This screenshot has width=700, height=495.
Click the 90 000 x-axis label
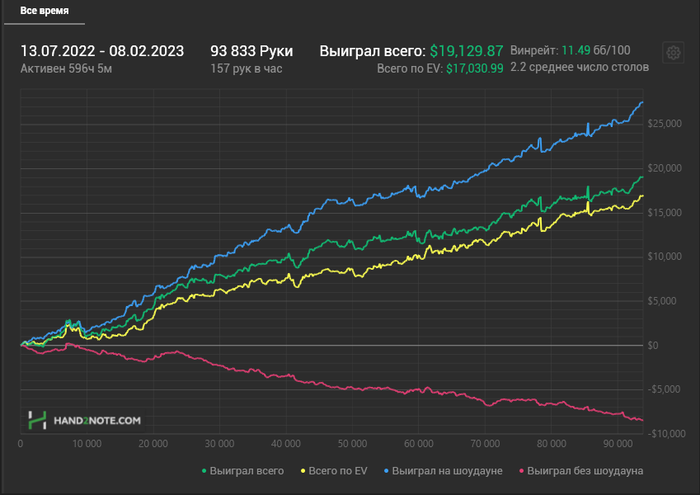click(x=618, y=444)
